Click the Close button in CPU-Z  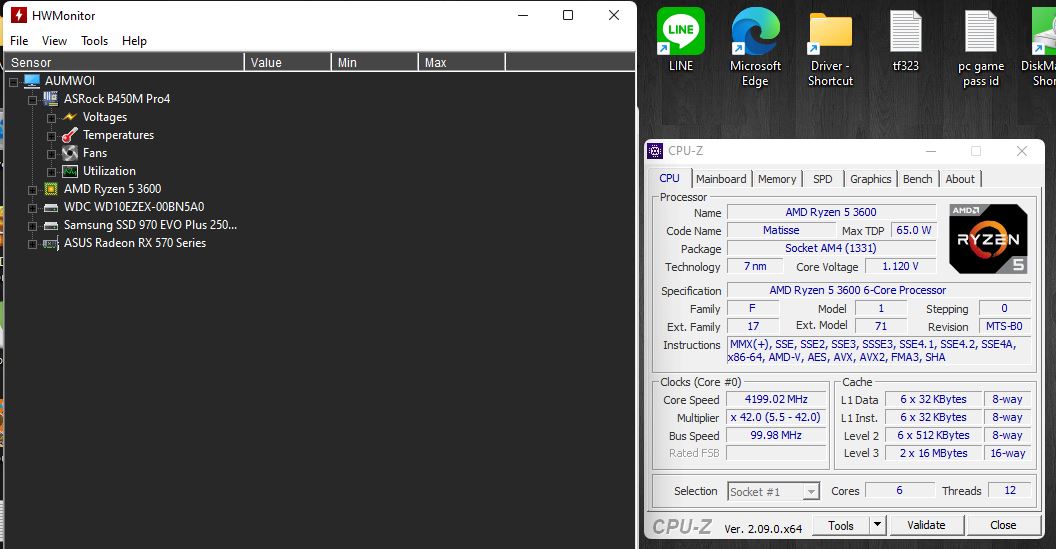tap(1003, 525)
